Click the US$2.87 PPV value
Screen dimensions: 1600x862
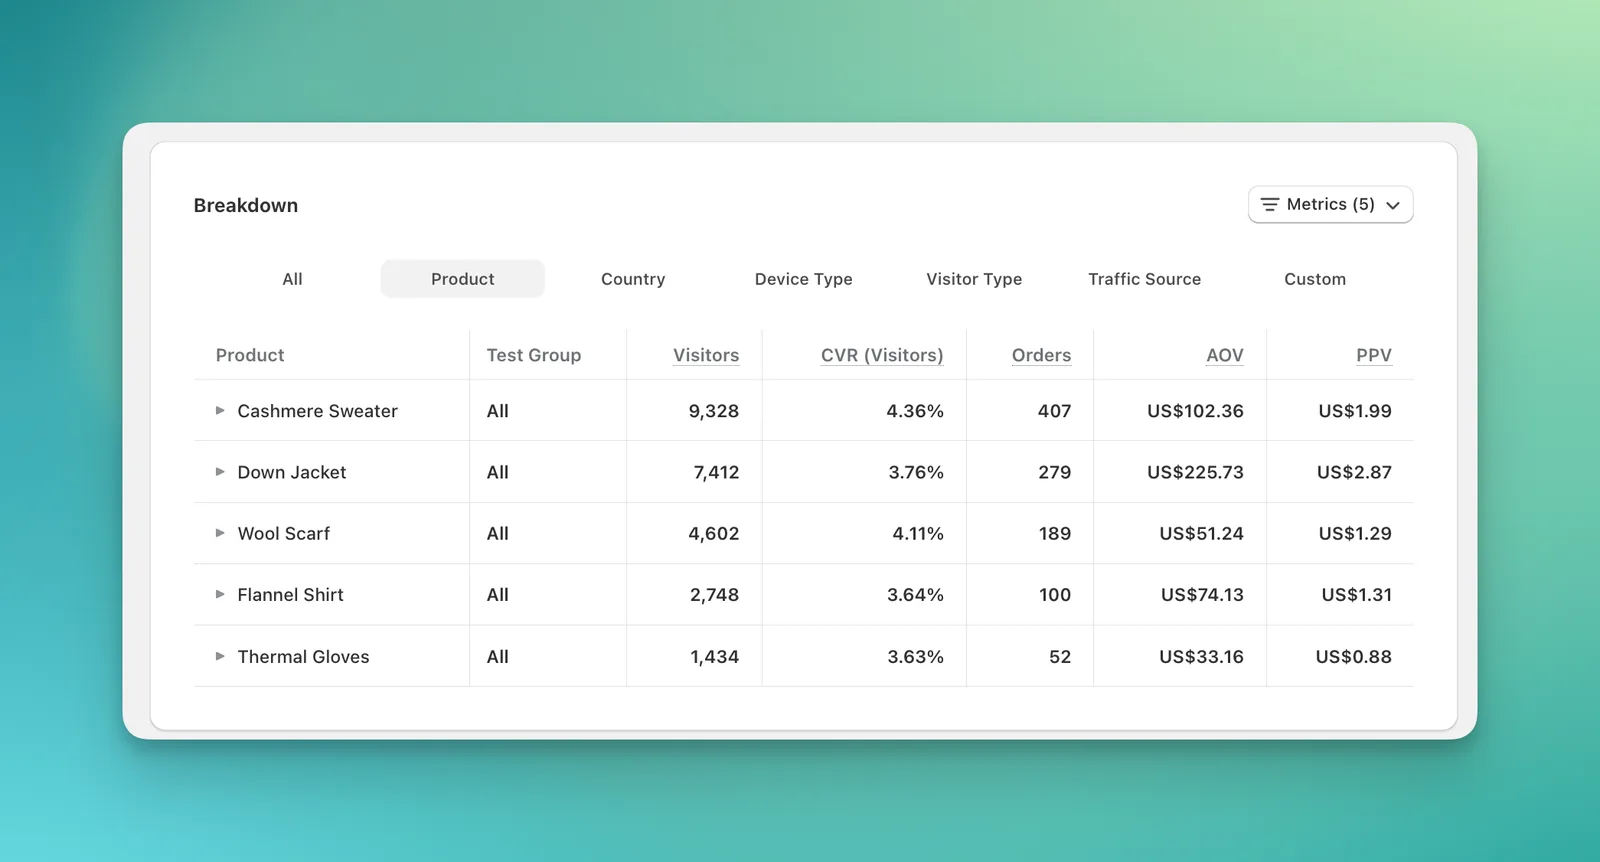1354,472
